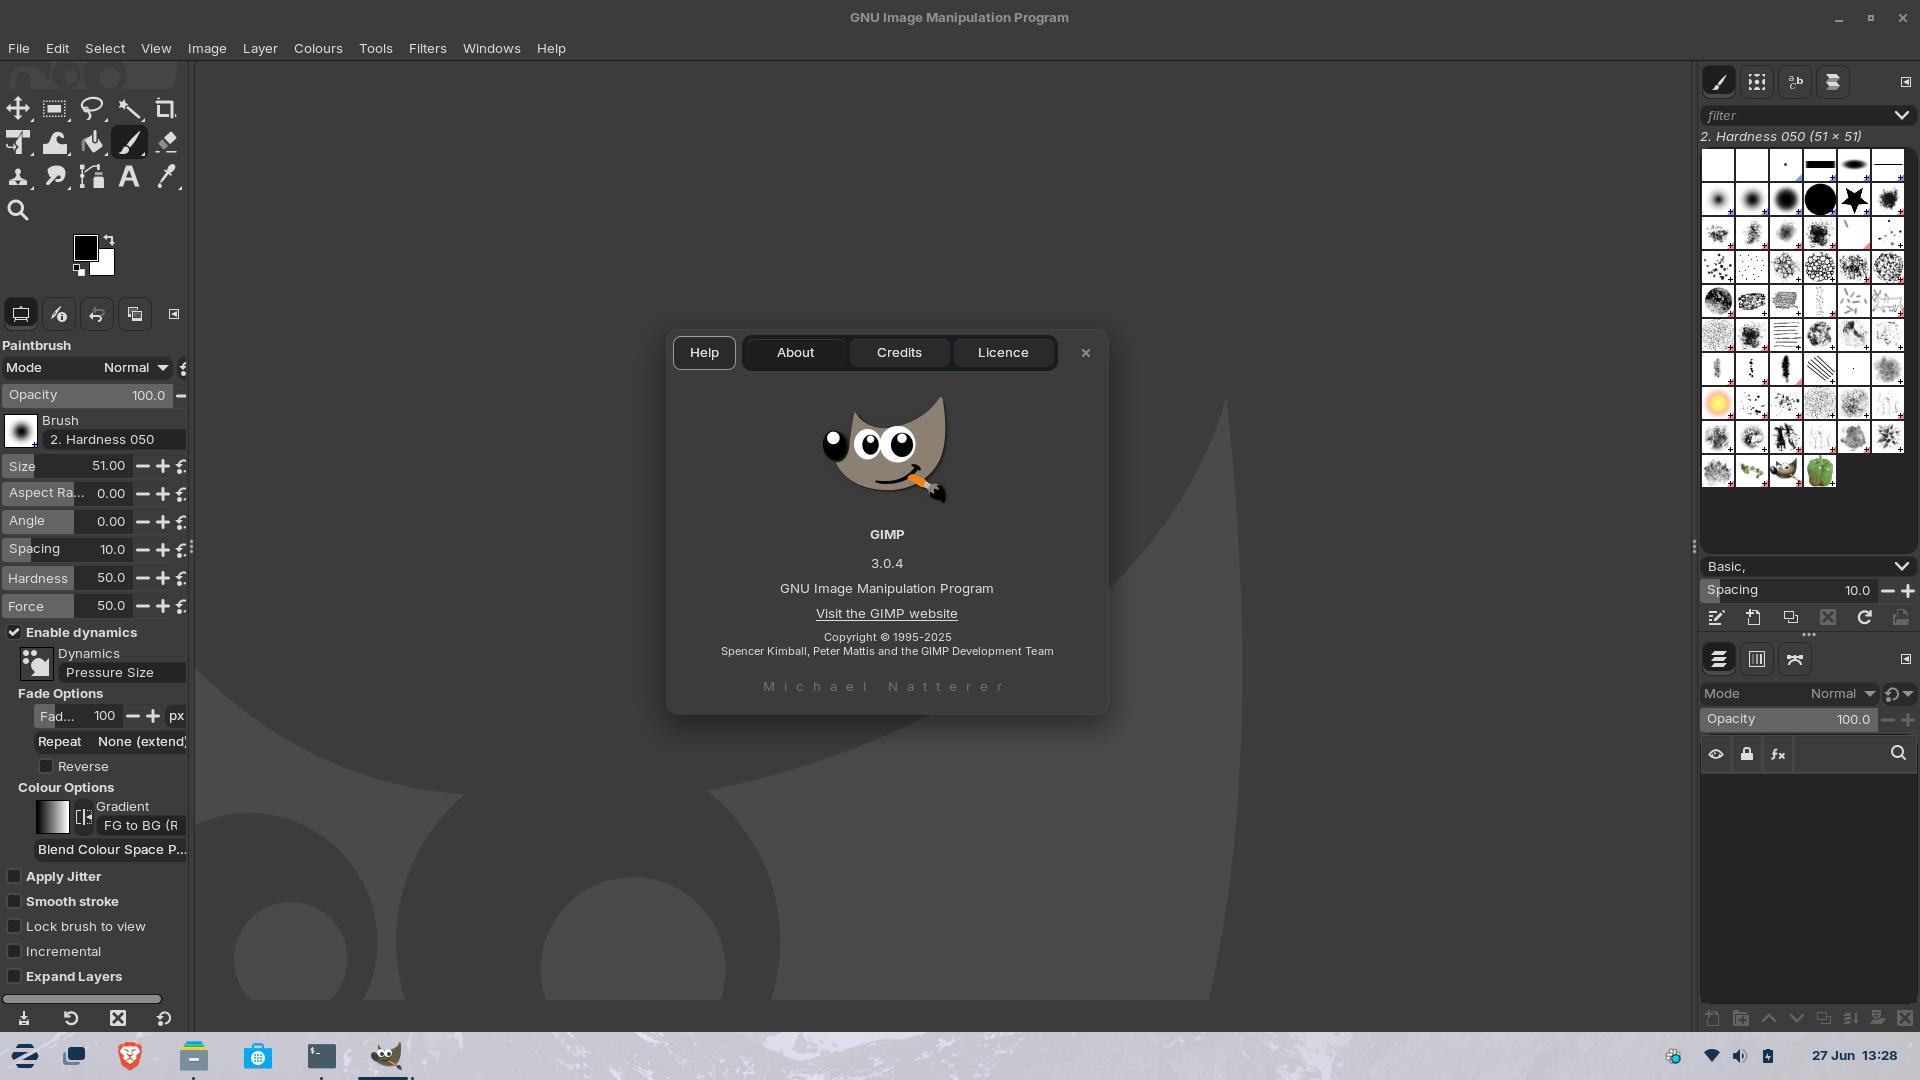Toggle layer visibility eye header
Image resolution: width=1920 pixels, height=1080 pixels.
point(1716,754)
